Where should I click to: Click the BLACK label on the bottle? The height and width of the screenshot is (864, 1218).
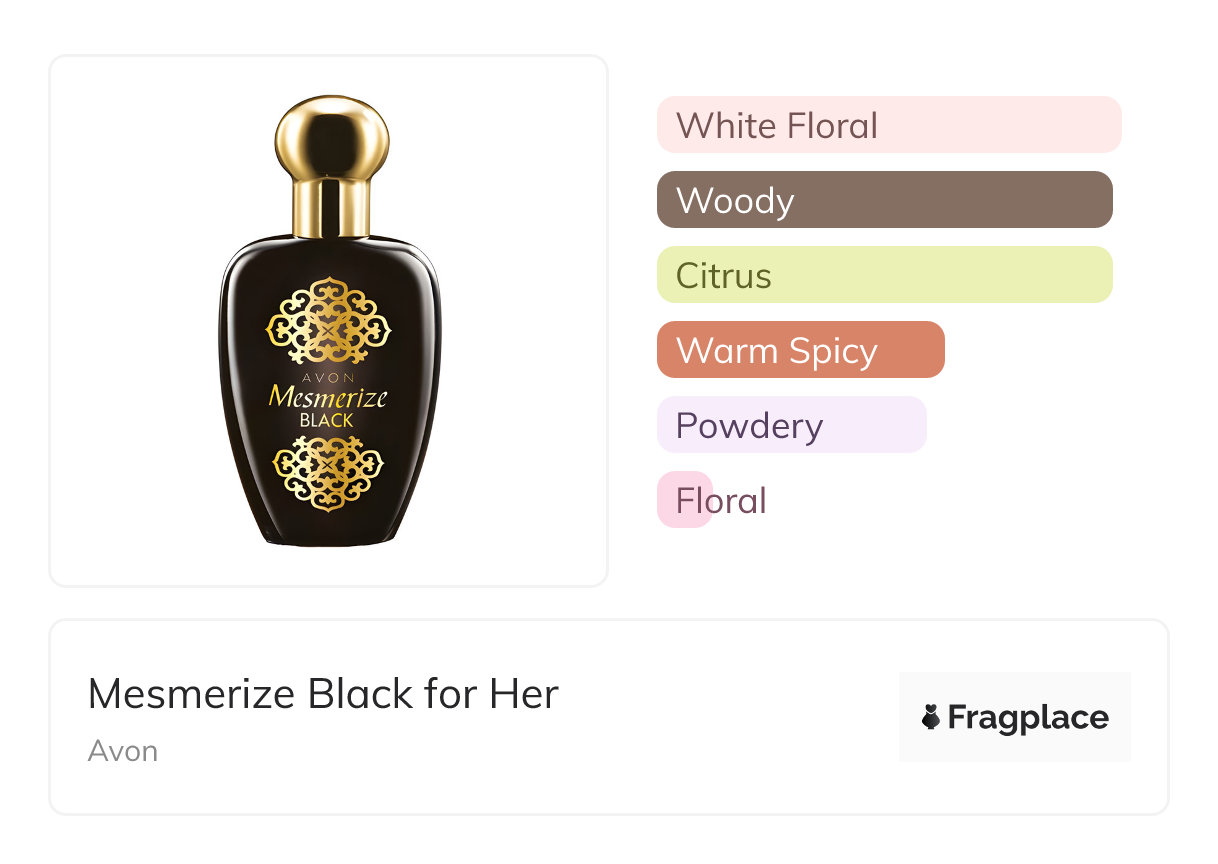(327, 421)
